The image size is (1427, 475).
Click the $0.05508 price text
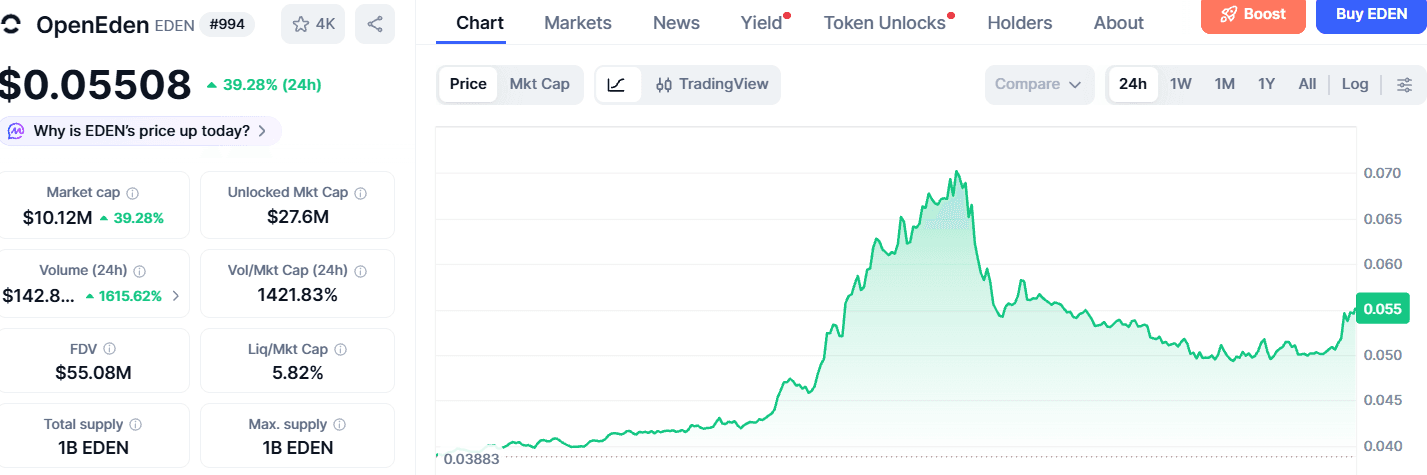[x=95, y=85]
